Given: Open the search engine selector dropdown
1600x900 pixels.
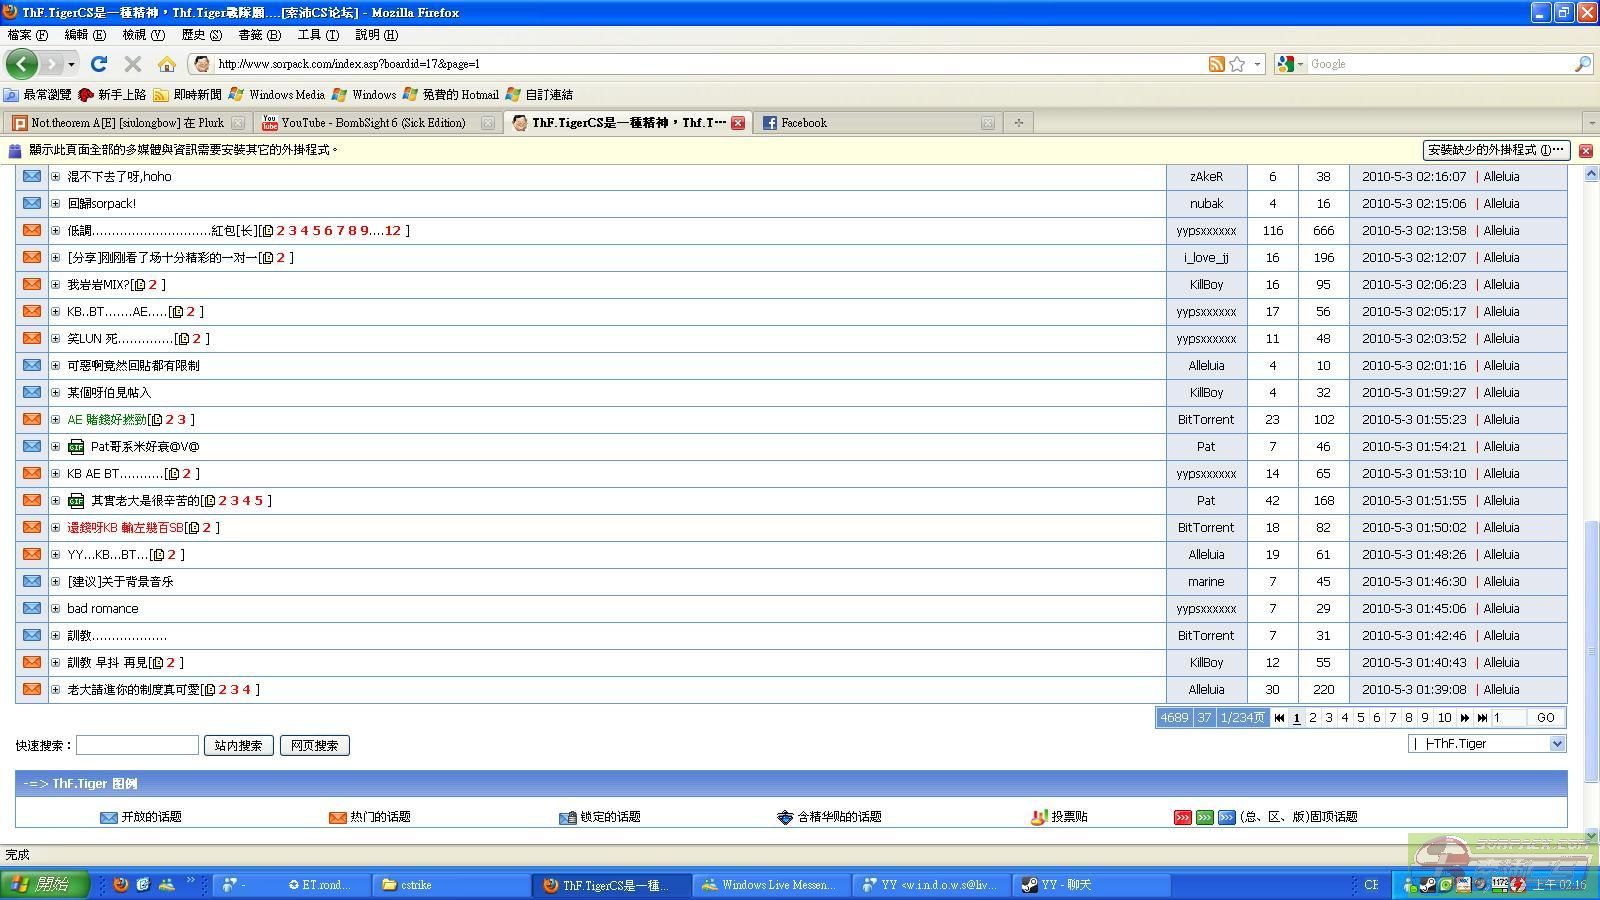Looking at the screenshot, I should (1291, 64).
